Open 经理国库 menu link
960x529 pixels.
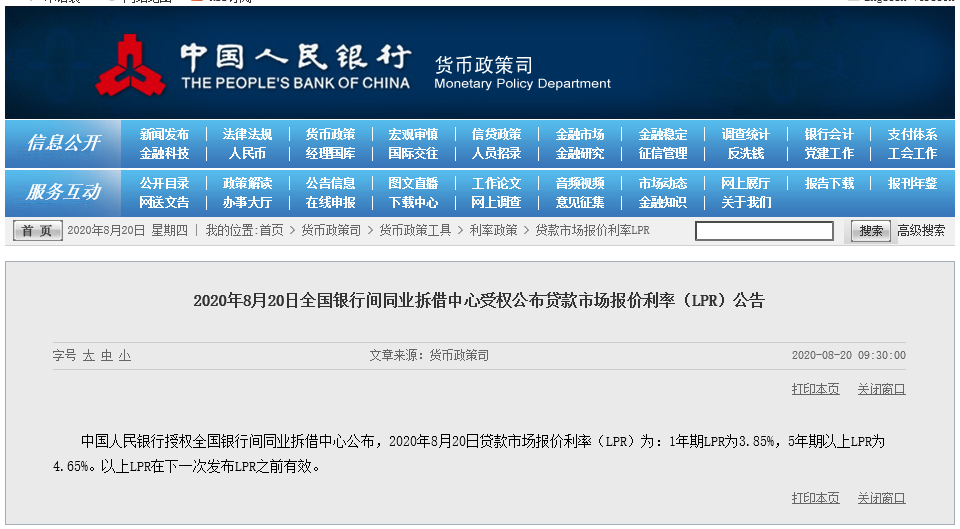pos(330,153)
